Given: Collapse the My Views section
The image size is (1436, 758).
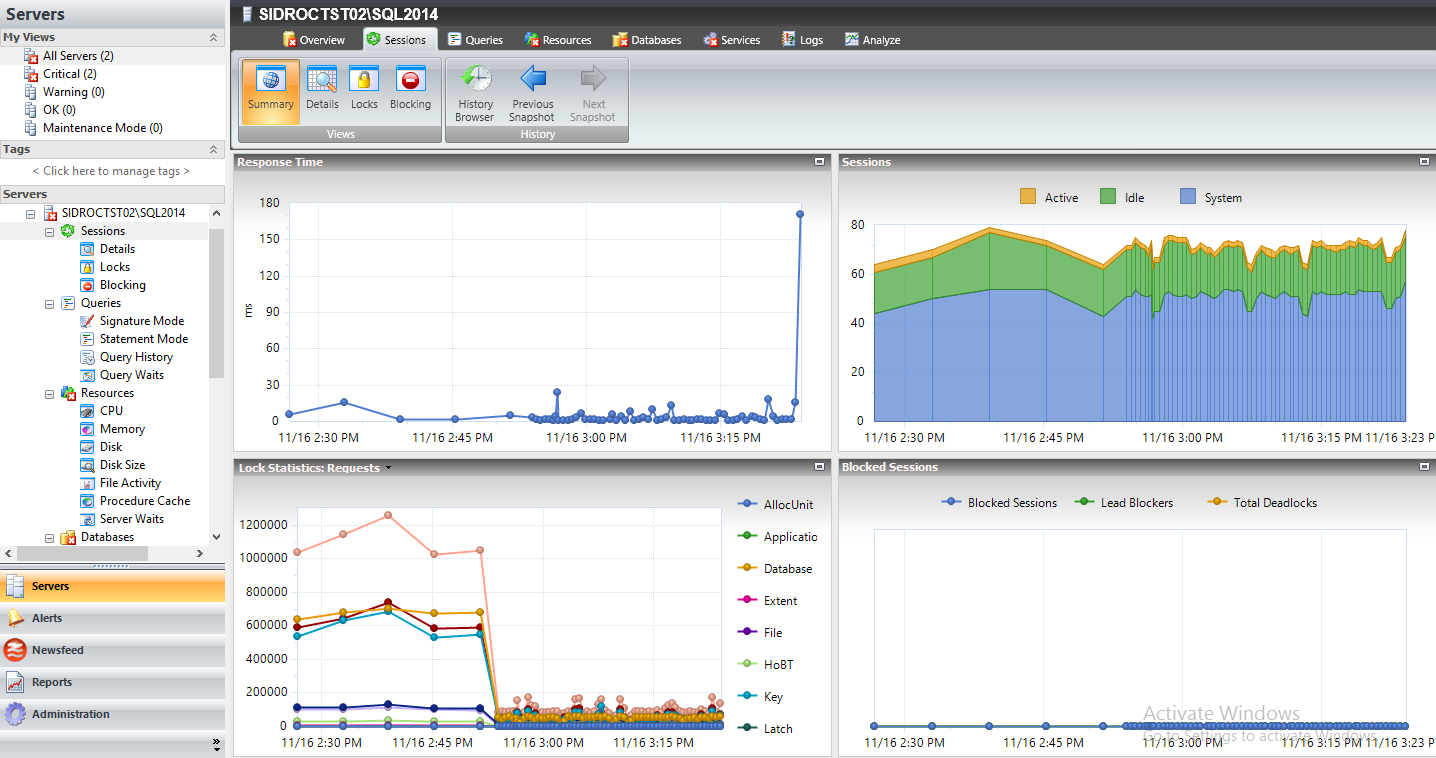Looking at the screenshot, I should (213, 37).
